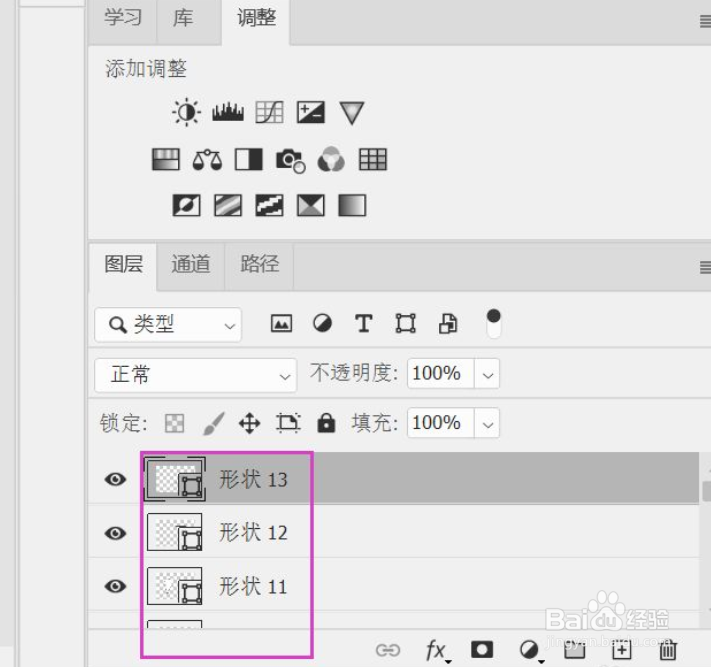Screen dimensions: 711x667
Task: Add an Exposure adjustment
Action: point(311,112)
